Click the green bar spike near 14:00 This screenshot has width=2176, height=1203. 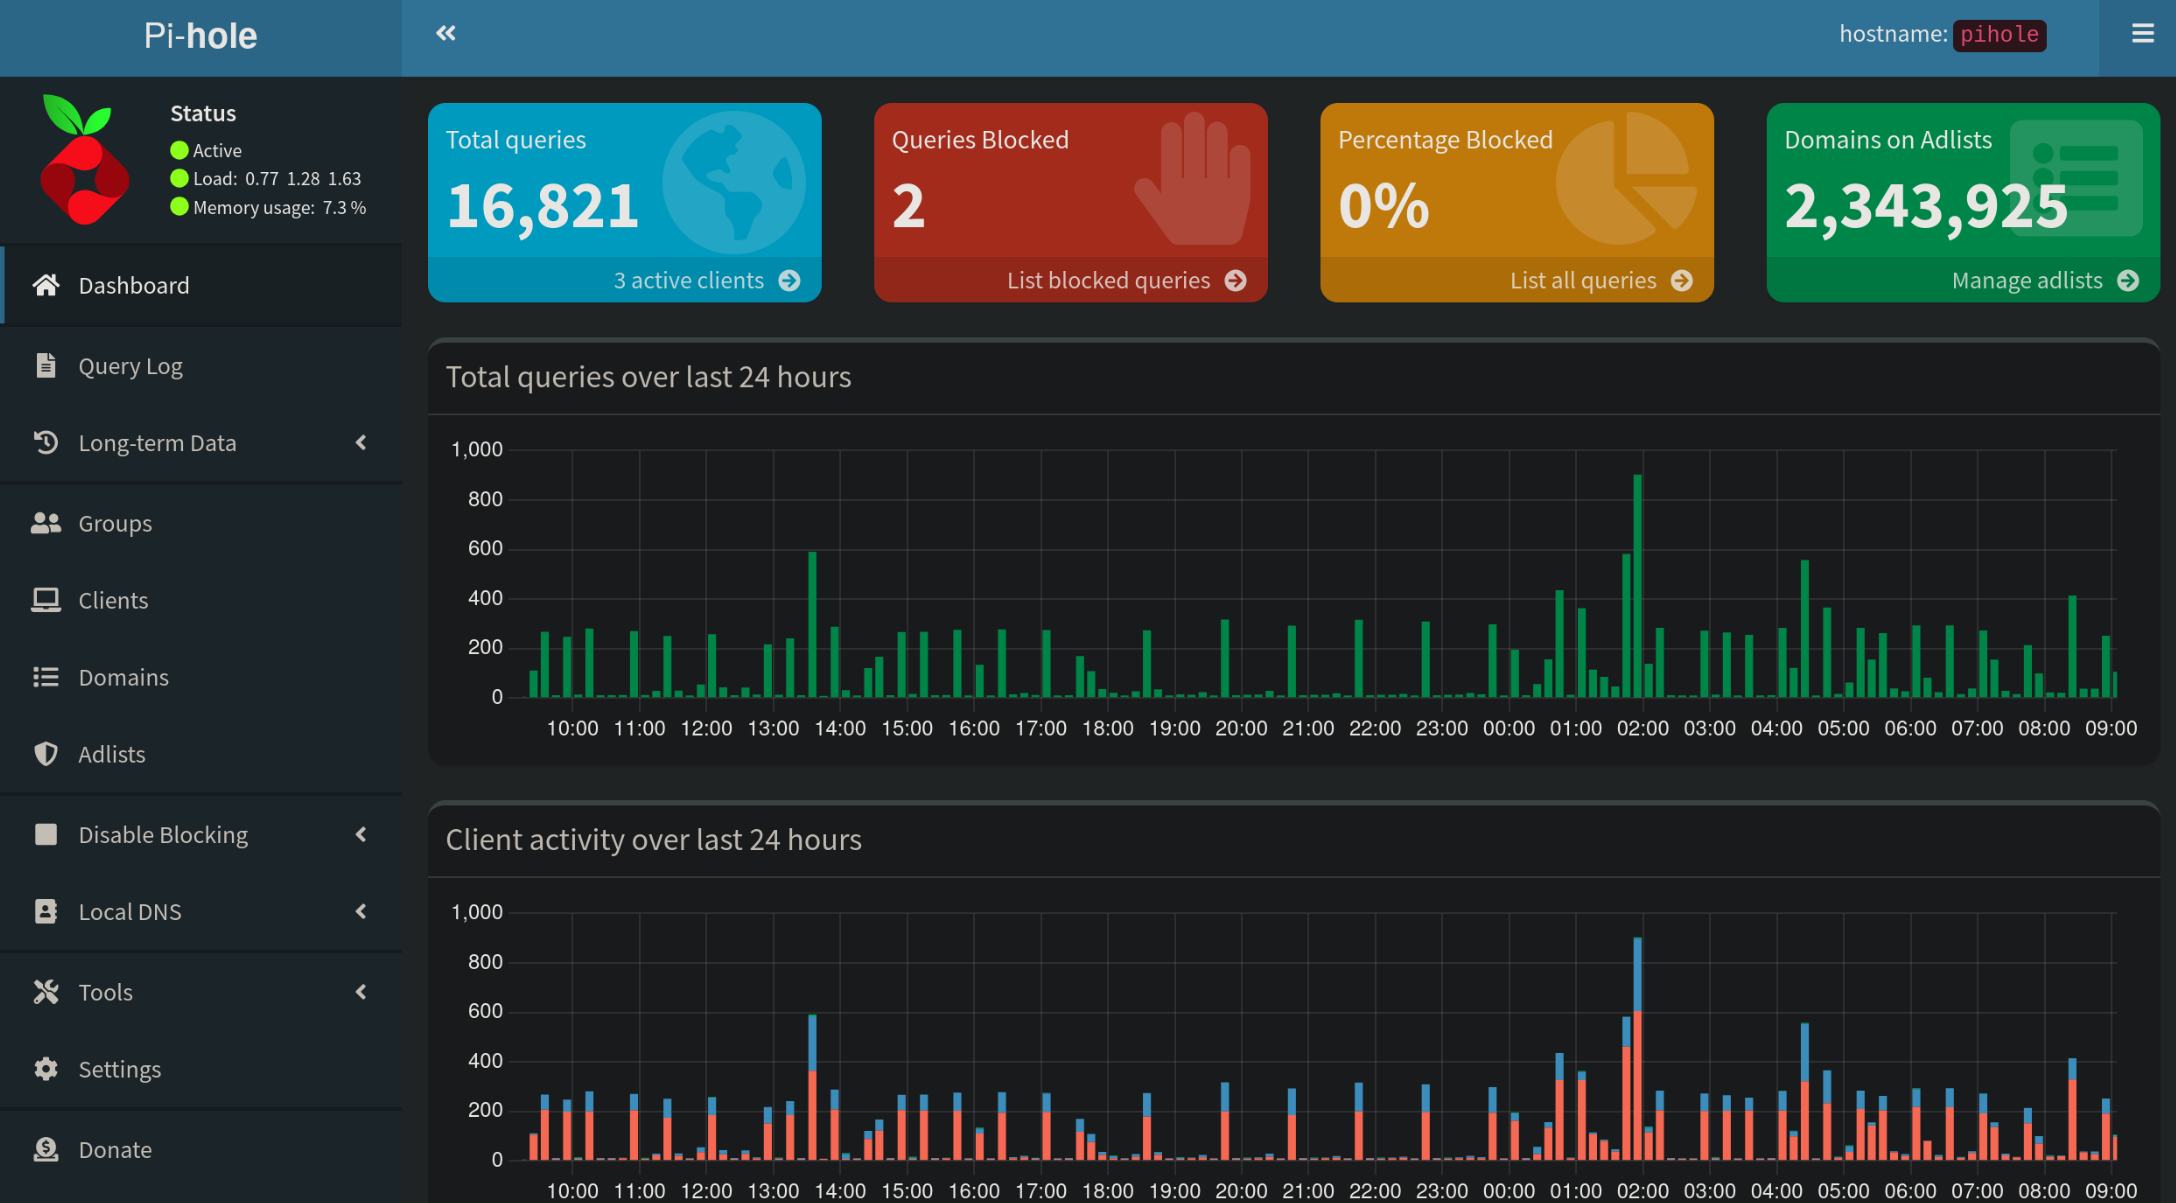(812, 624)
